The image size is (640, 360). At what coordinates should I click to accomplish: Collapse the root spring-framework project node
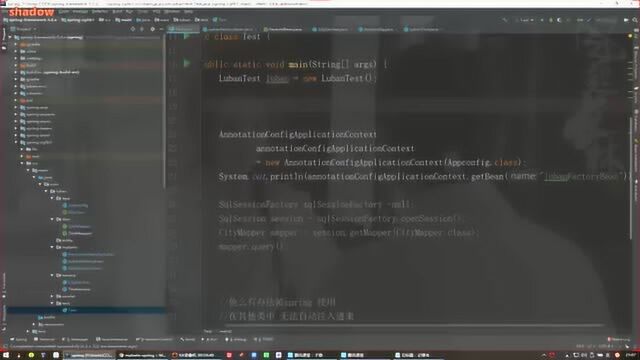(10, 37)
